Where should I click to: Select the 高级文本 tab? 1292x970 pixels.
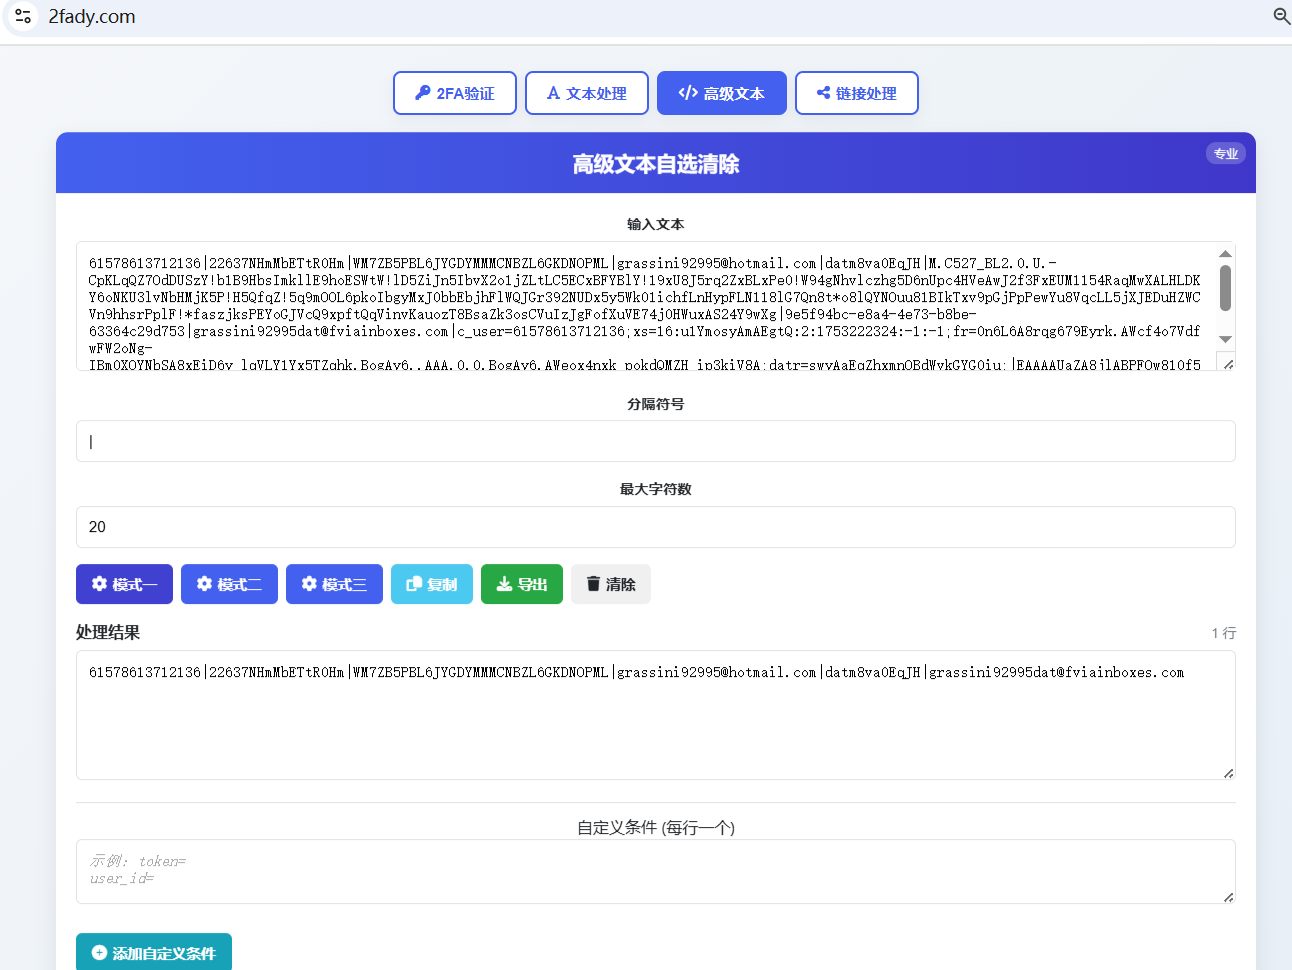point(721,93)
